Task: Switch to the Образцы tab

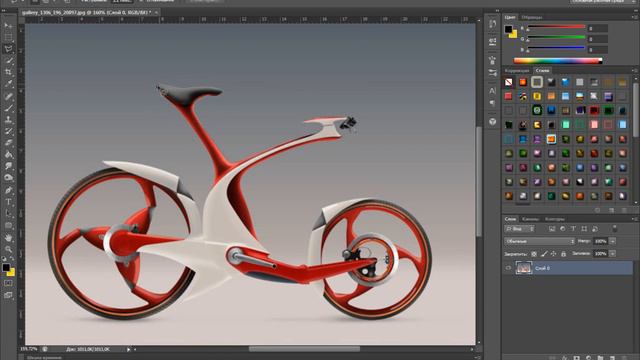Action: pos(532,18)
